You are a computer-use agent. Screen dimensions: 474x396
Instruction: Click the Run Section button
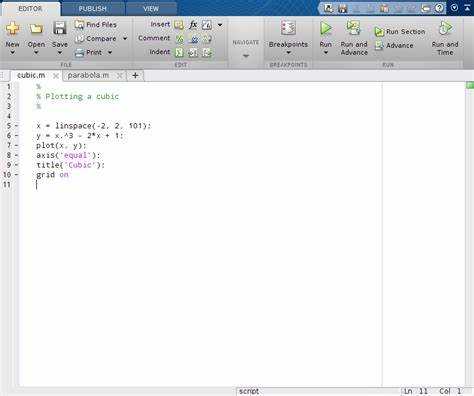400,32
